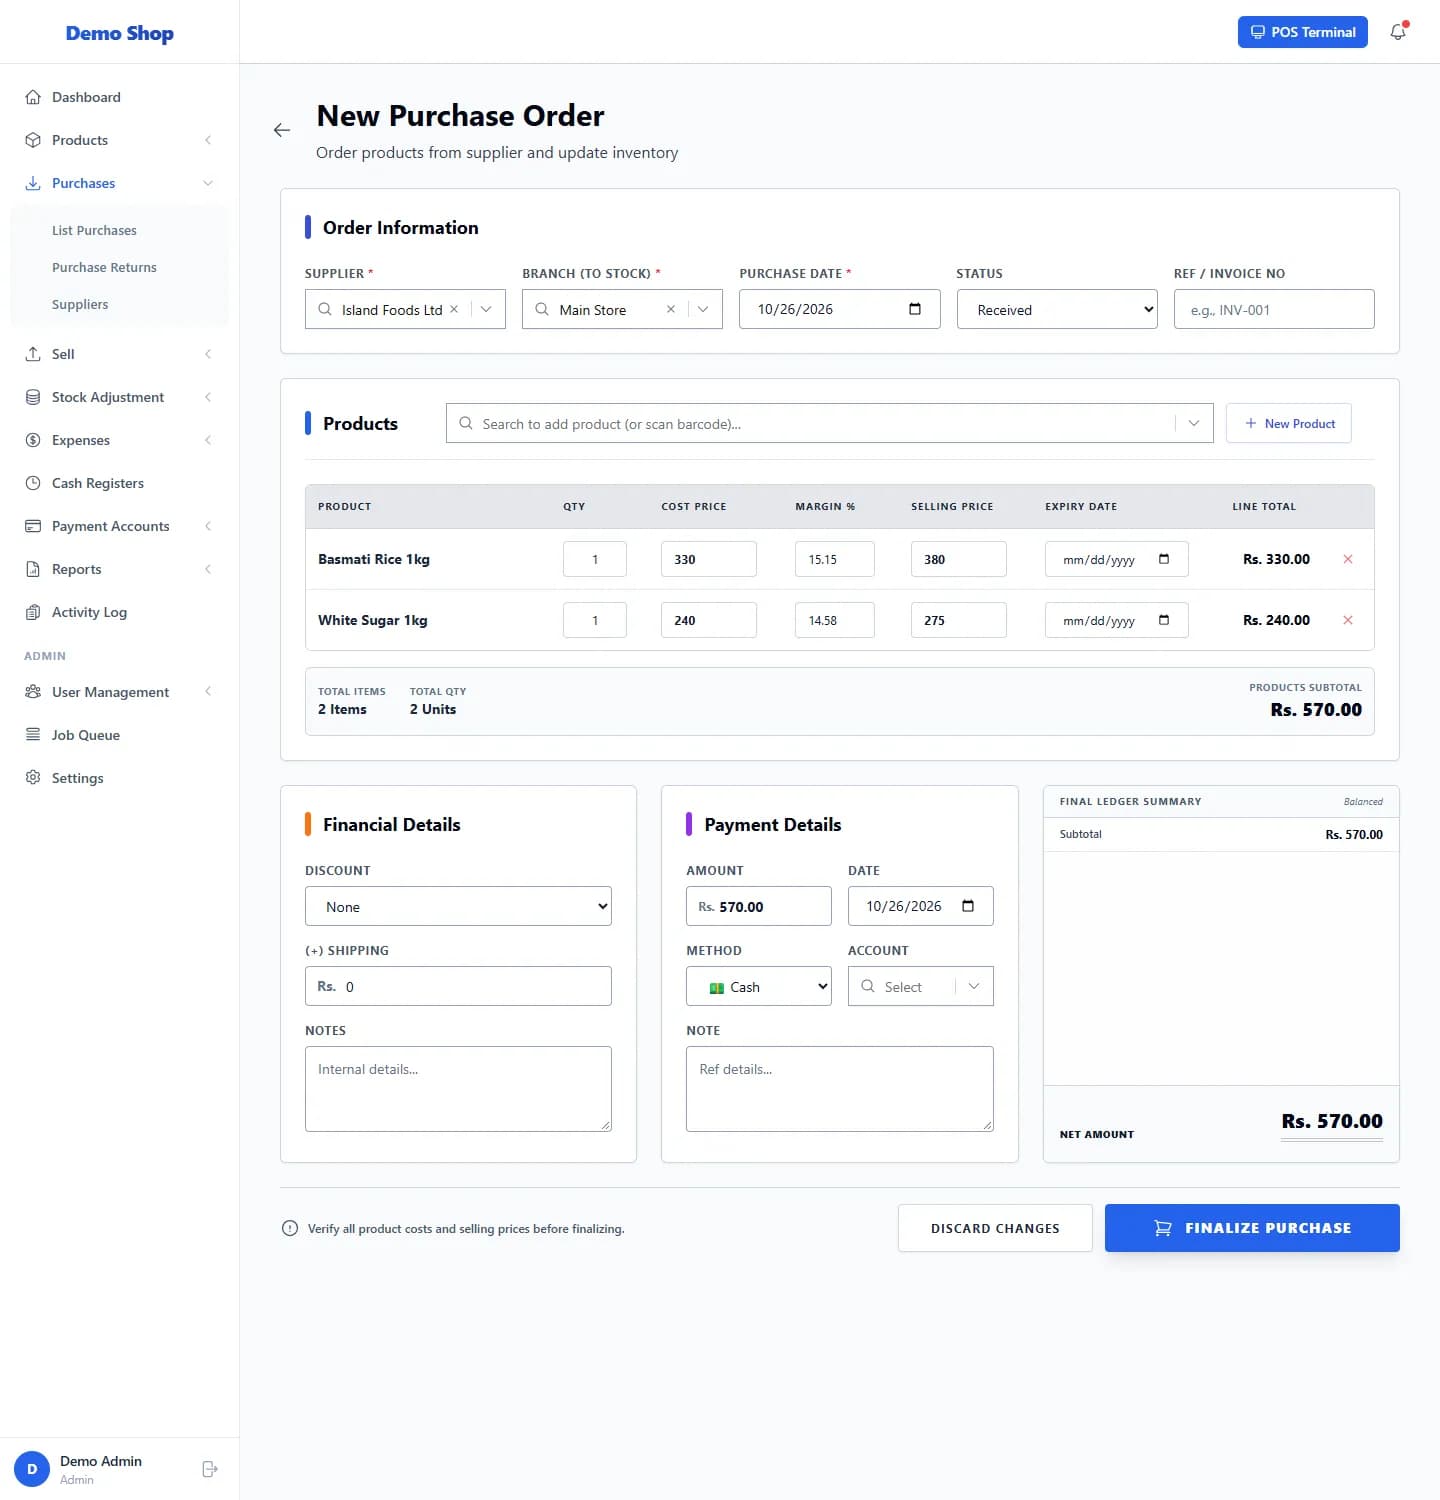
Task: Open the Discount dropdown showing None
Action: (458, 906)
